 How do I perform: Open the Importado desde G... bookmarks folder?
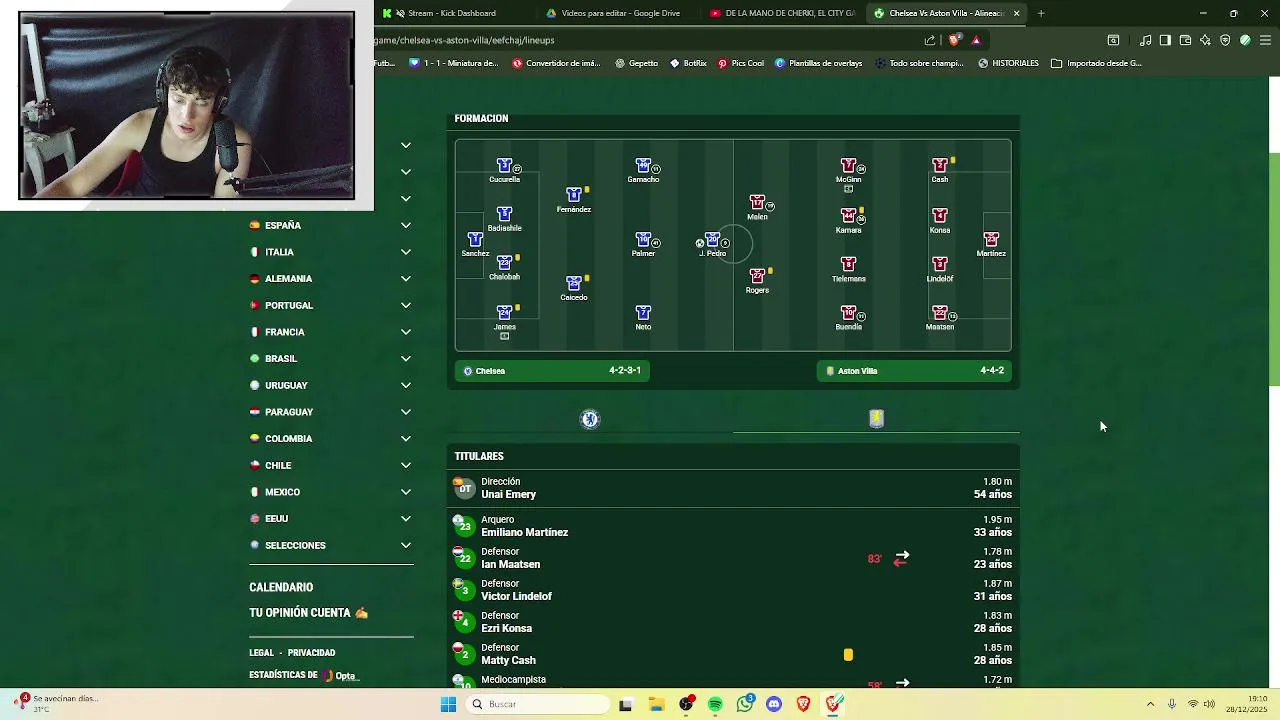click(1095, 63)
